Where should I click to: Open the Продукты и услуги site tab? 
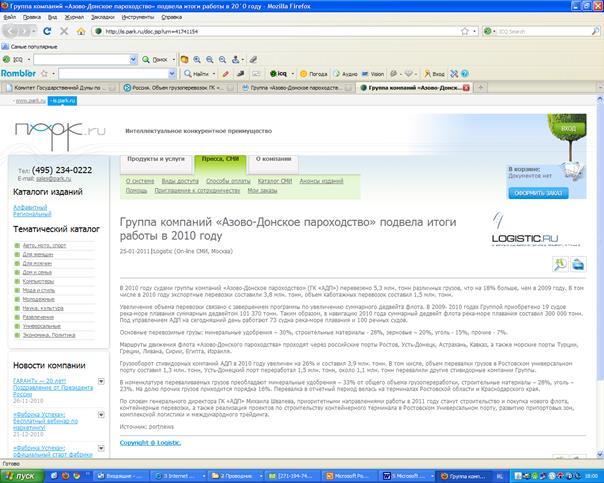[156, 163]
